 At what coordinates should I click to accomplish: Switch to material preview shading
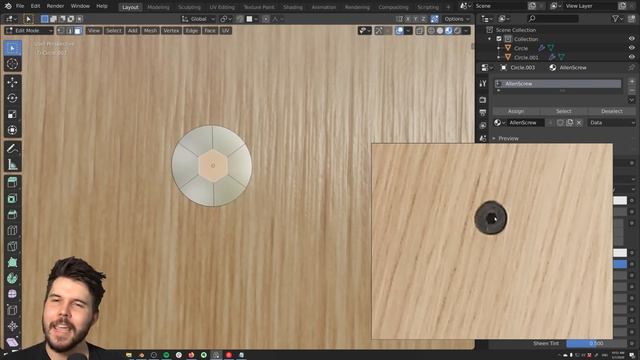tap(448, 31)
